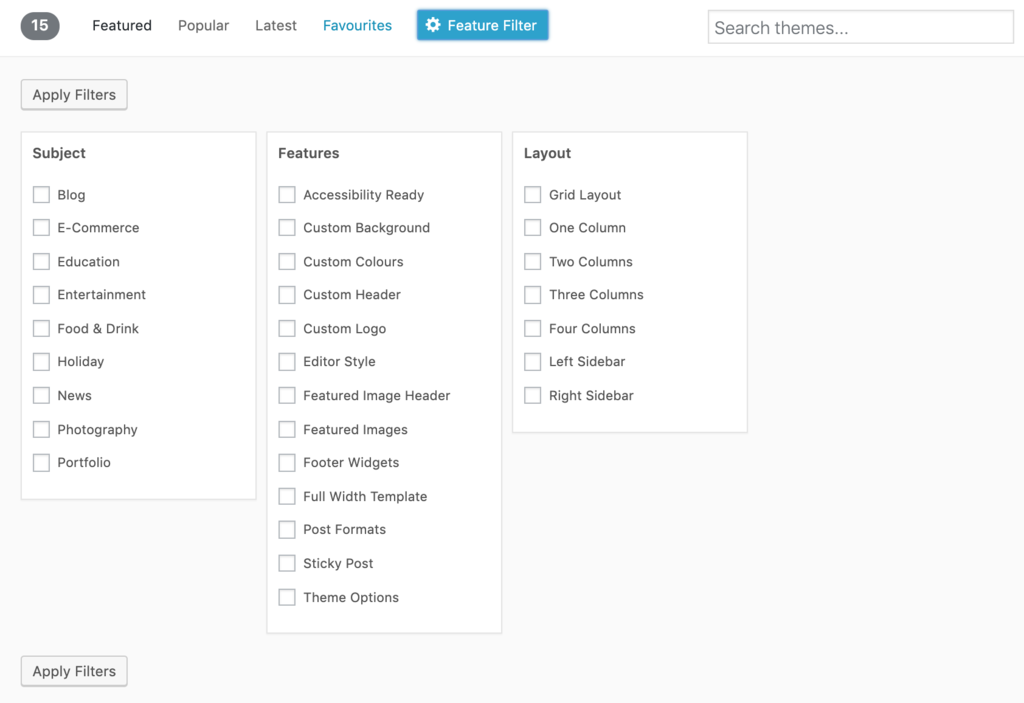The width and height of the screenshot is (1024, 703).
Task: Enable the Sticky Post feature filter
Action: coord(287,563)
